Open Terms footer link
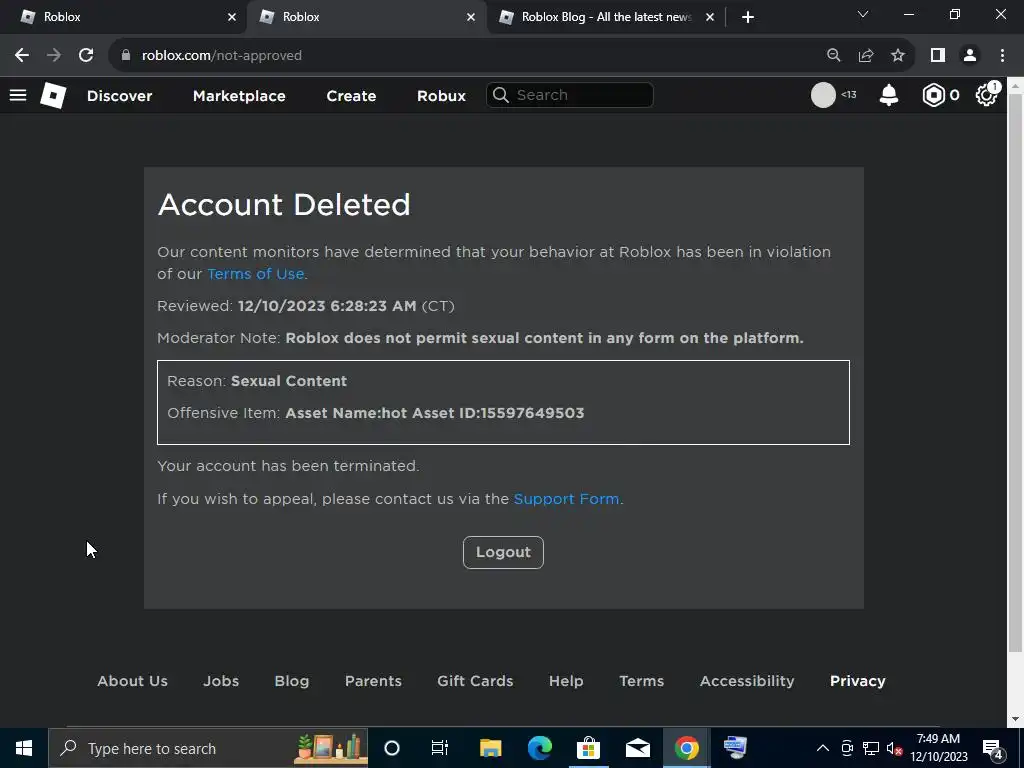Screen dimensions: 1024x768 tap(641, 681)
